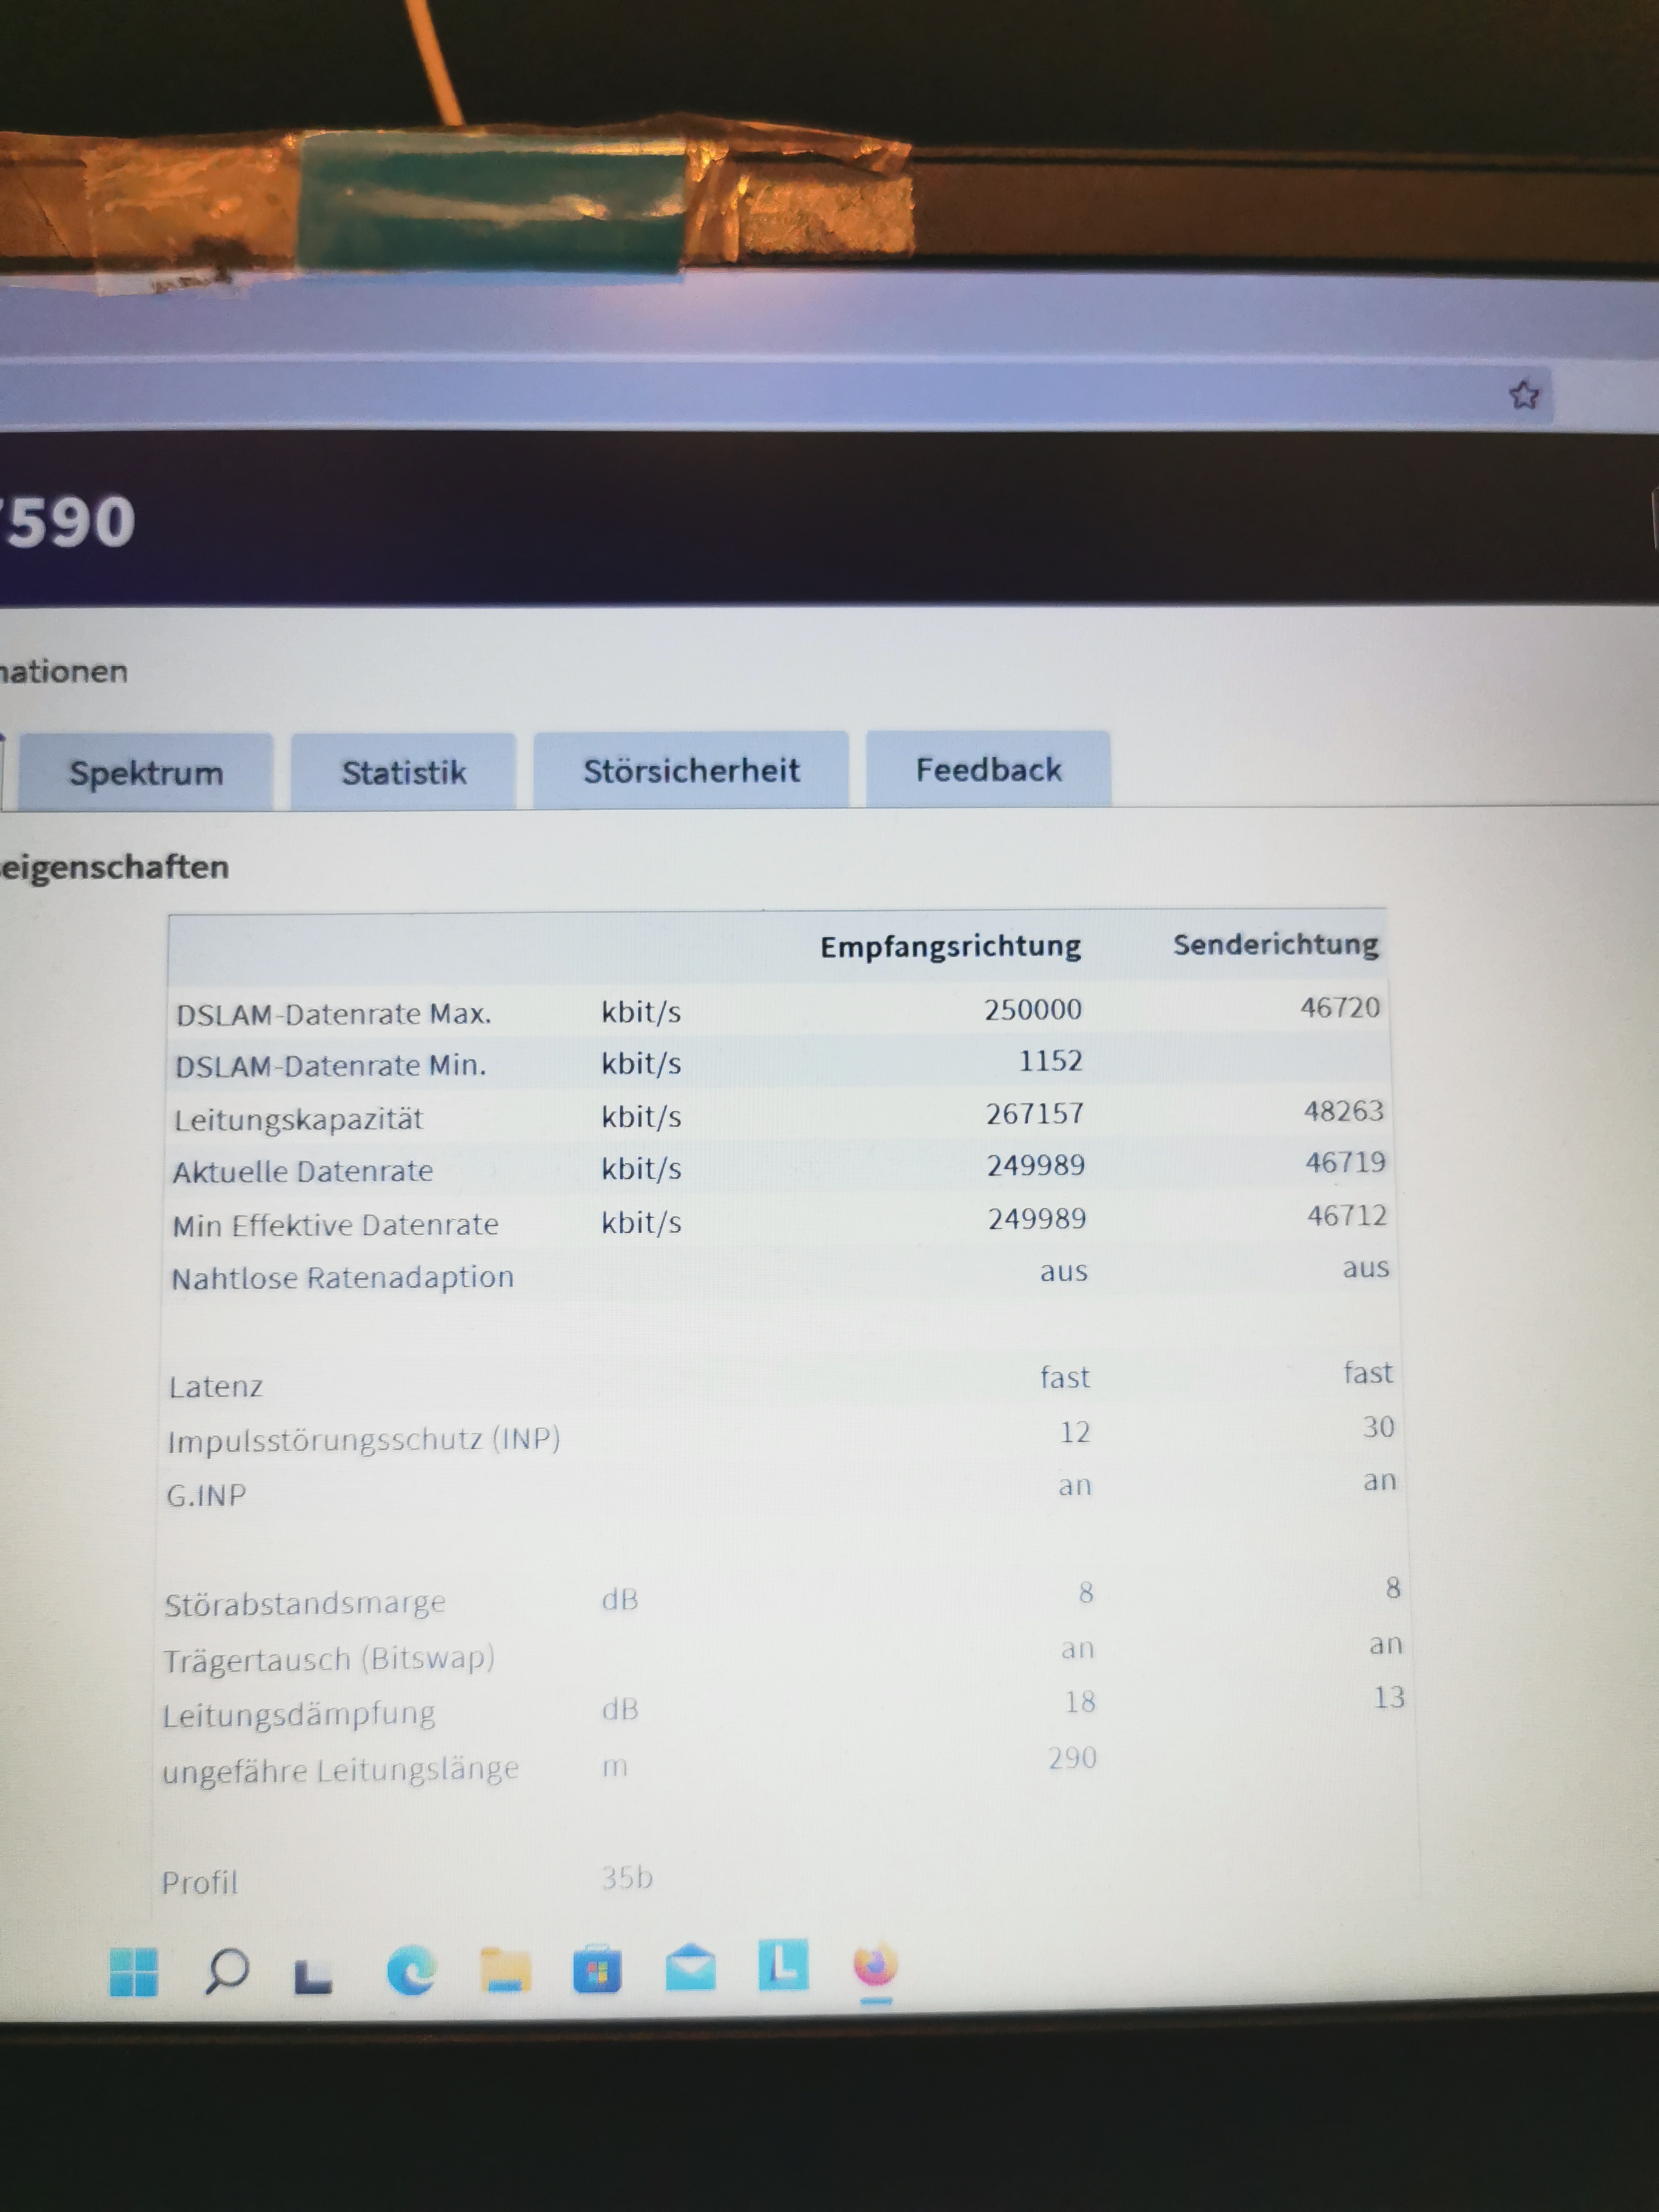Viewport: 1659px width, 2212px height.
Task: Switch to the Spektrum tab
Action: pos(146,773)
